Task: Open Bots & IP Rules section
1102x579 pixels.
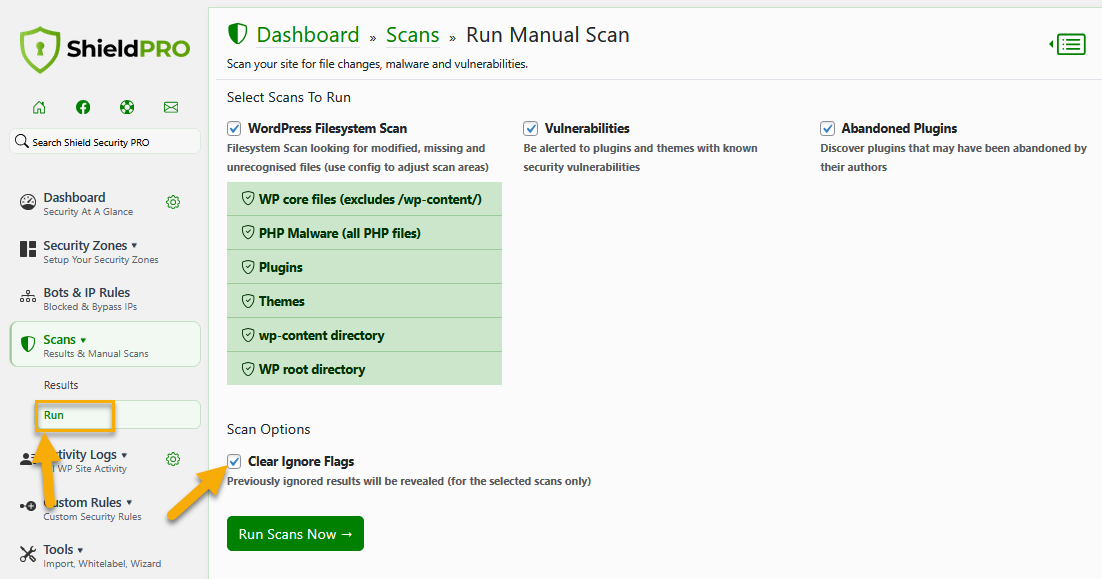Action: pos(86,292)
